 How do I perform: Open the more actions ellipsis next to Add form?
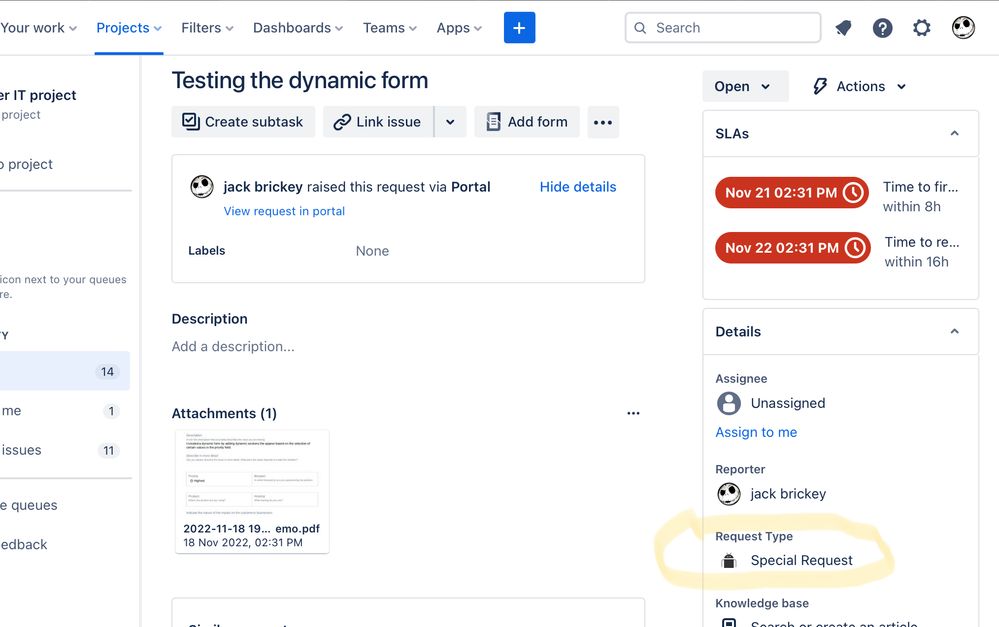point(603,122)
